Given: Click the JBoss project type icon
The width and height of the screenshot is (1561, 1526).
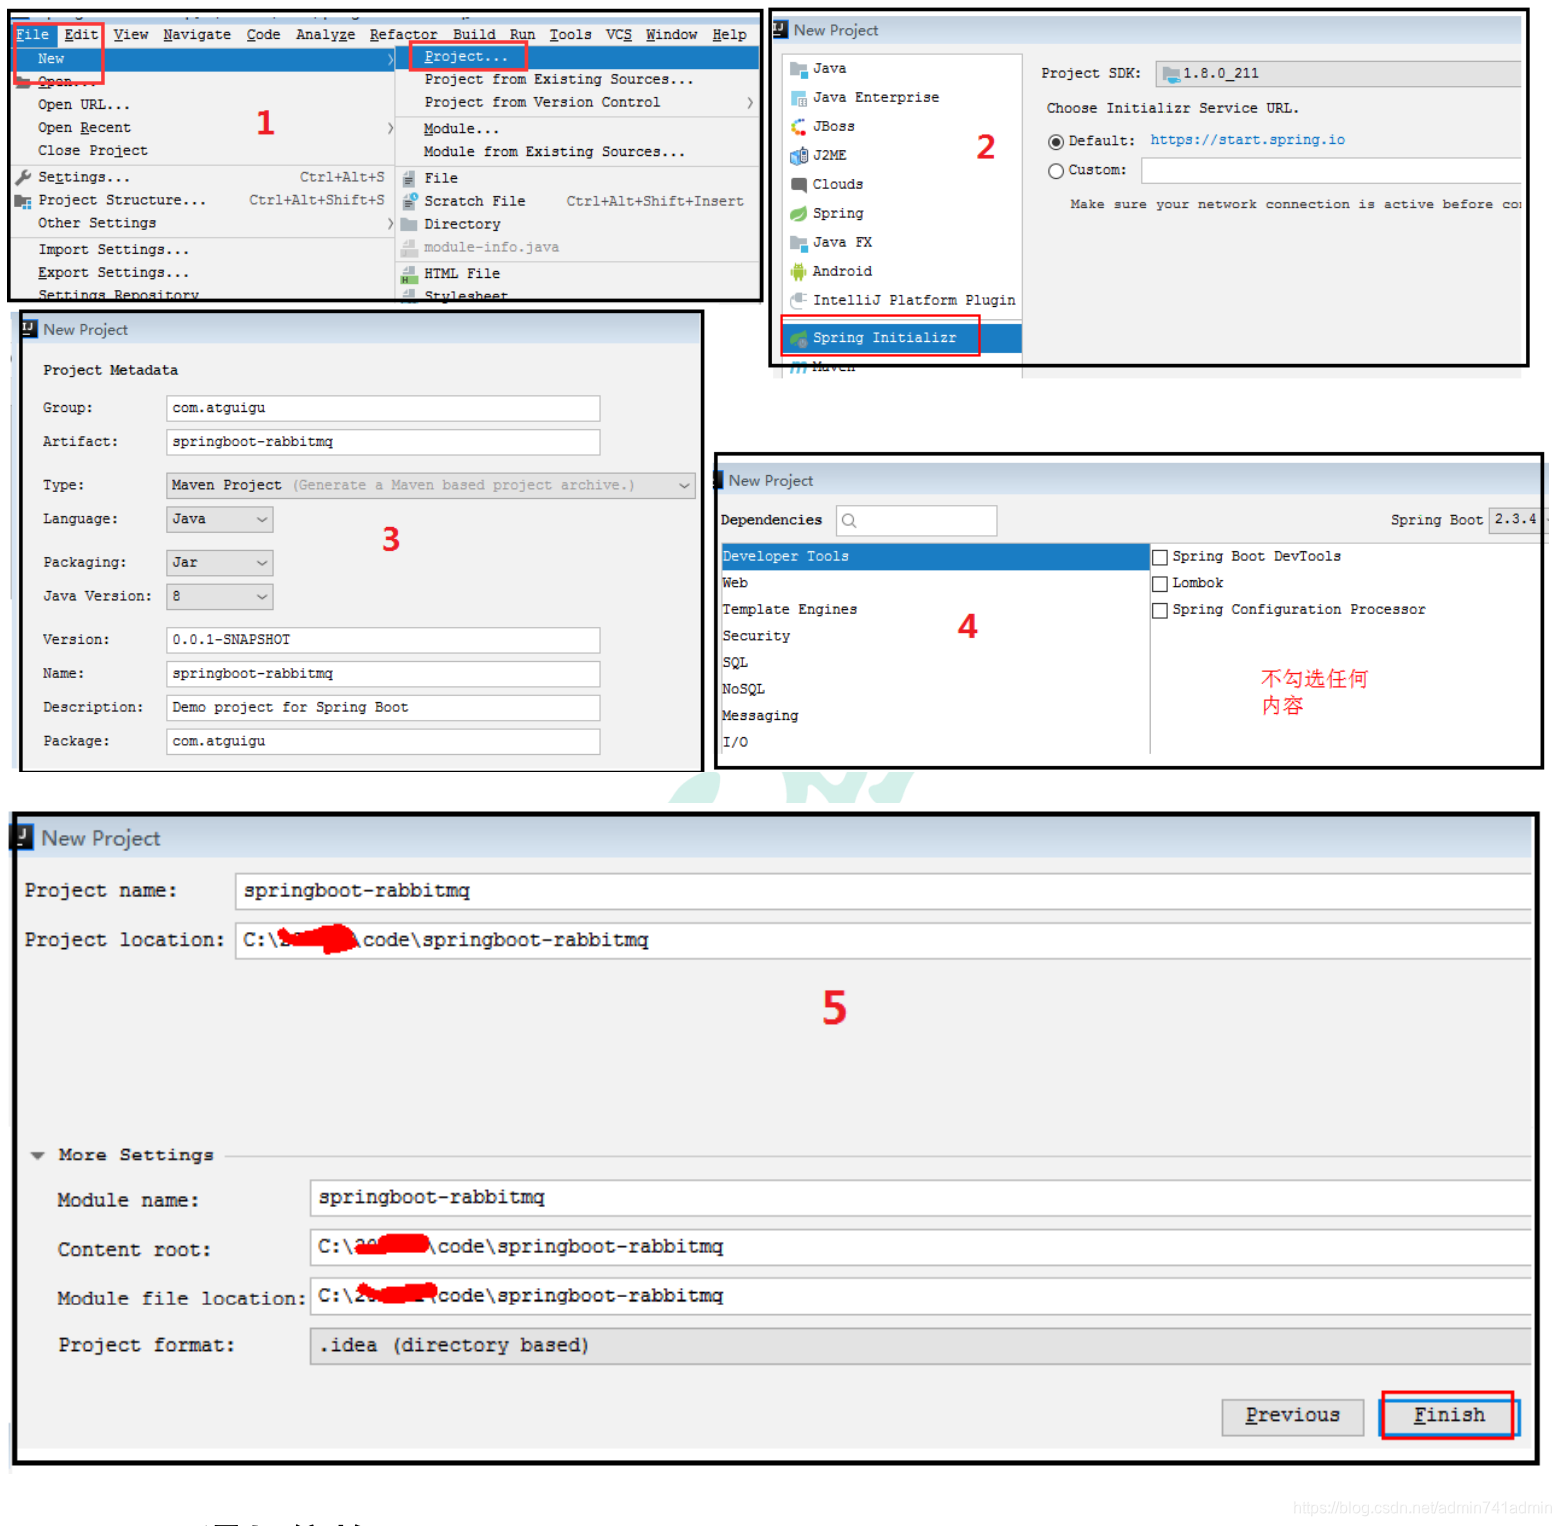Looking at the screenshot, I should coord(798,127).
